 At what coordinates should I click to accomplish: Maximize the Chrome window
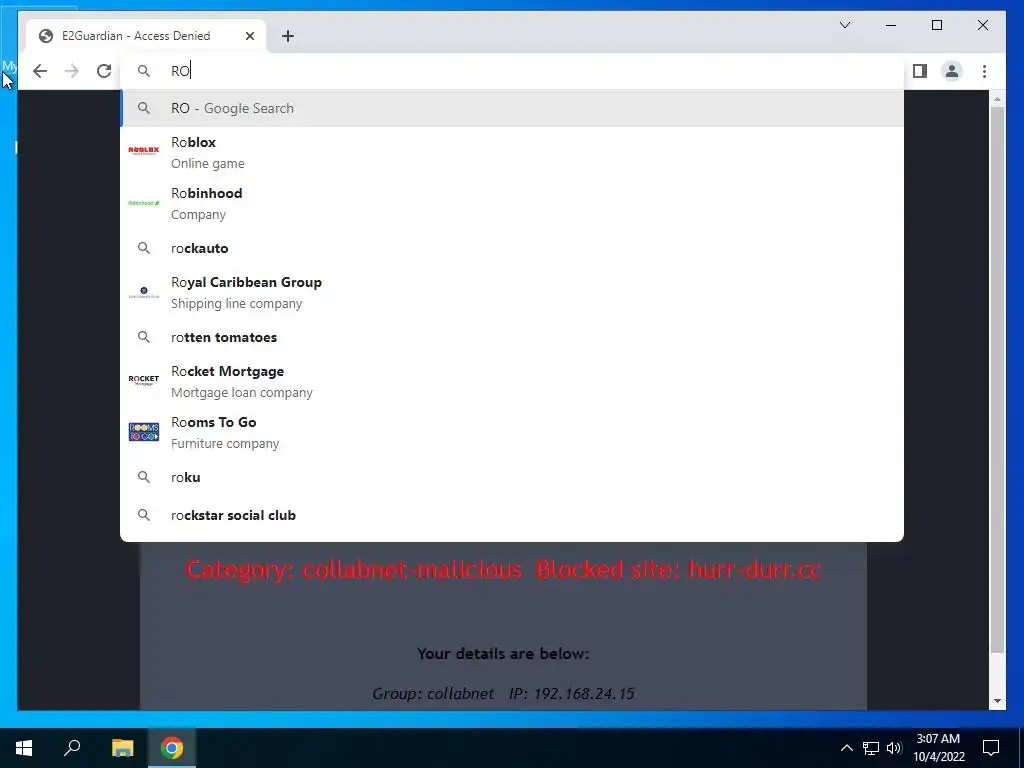click(936, 25)
